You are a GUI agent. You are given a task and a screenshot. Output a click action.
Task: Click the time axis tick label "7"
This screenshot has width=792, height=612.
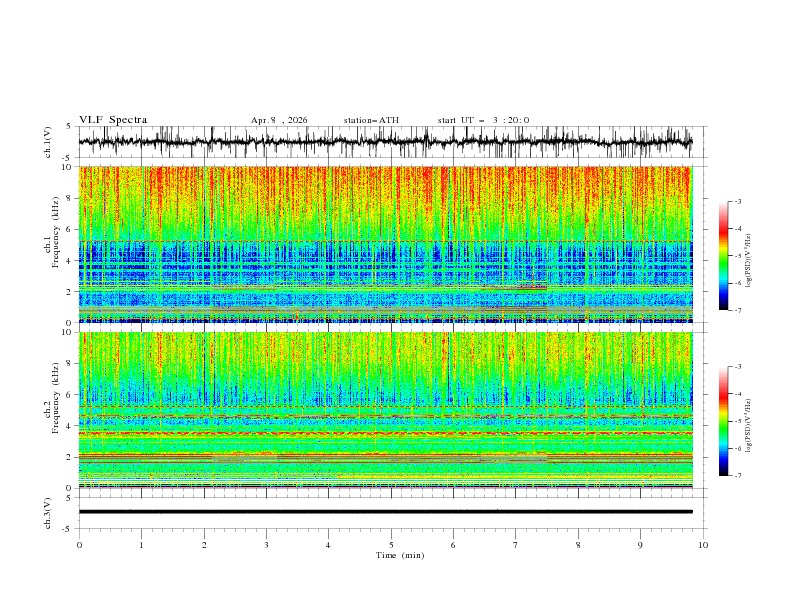[x=516, y=545]
